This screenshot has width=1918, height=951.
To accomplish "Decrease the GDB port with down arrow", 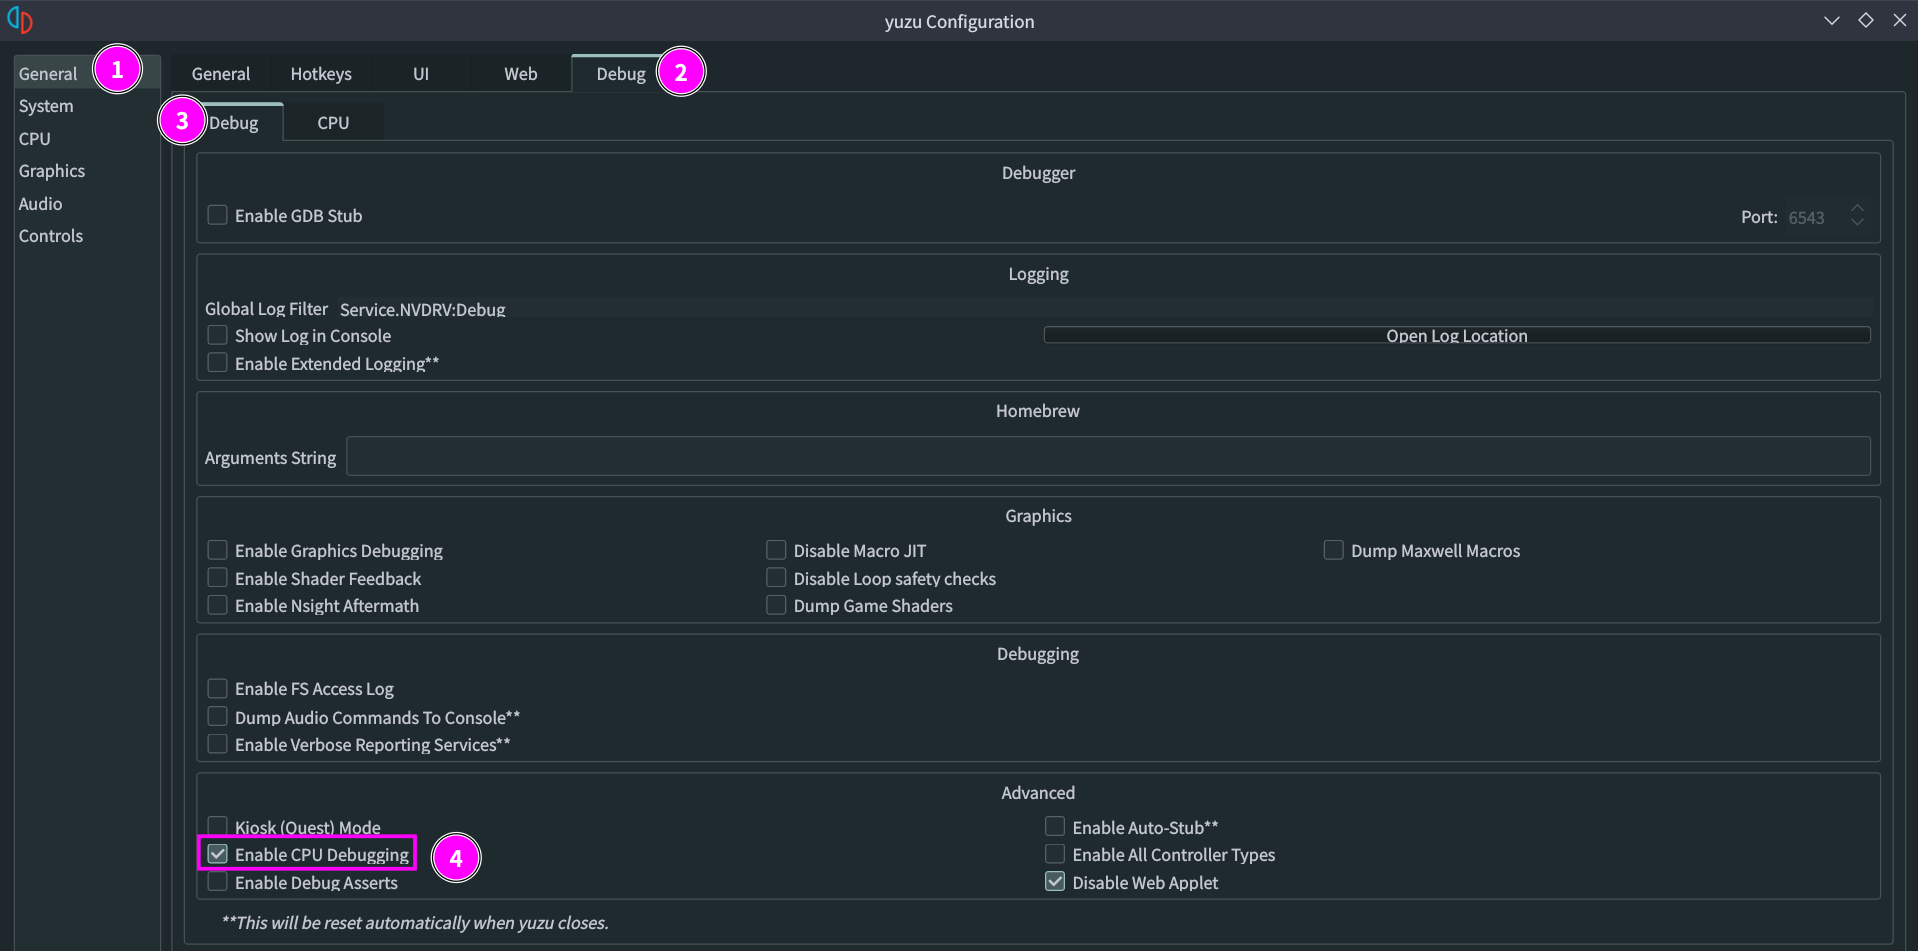I will pos(1857,222).
